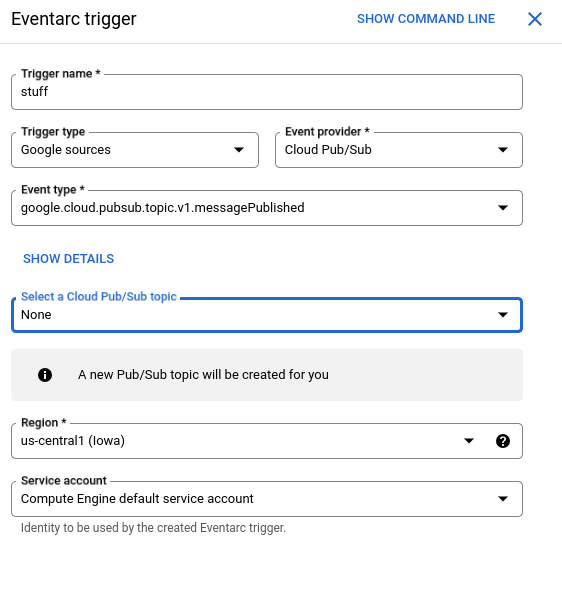Image resolution: width=562 pixels, height=607 pixels.
Task: Click SHOW COMMAND LINE link
Action: pos(426,19)
